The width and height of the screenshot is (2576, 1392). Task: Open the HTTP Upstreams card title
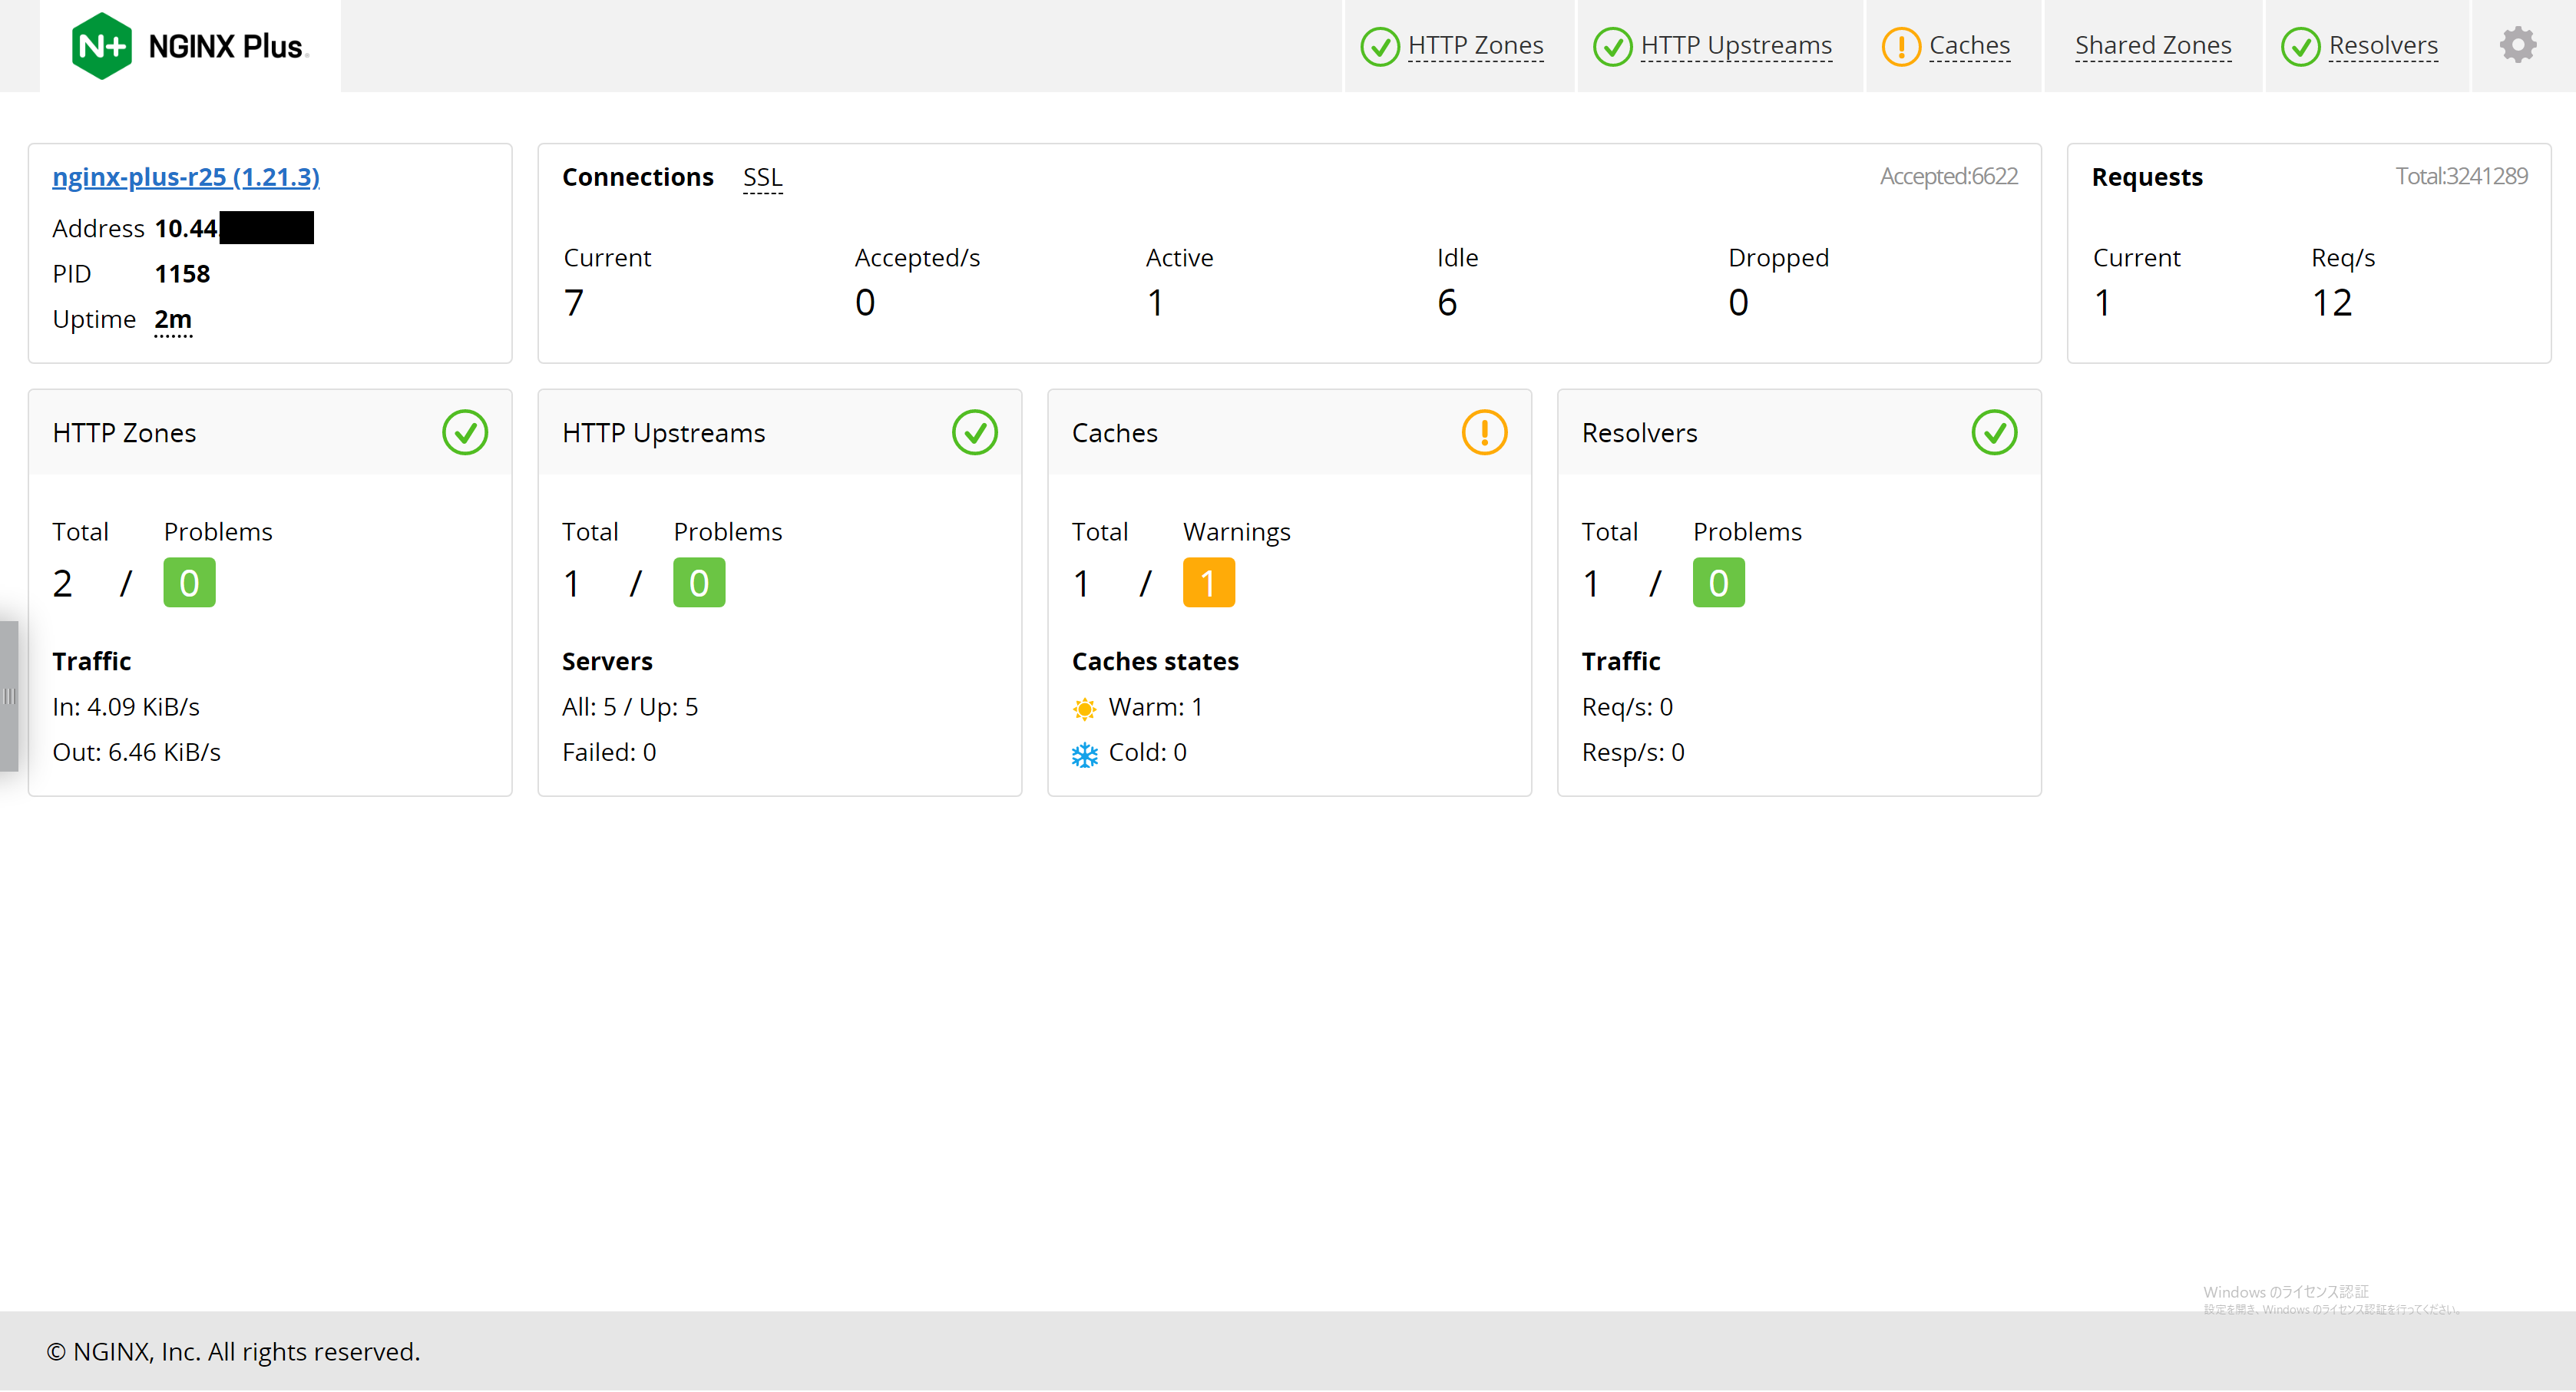[663, 433]
